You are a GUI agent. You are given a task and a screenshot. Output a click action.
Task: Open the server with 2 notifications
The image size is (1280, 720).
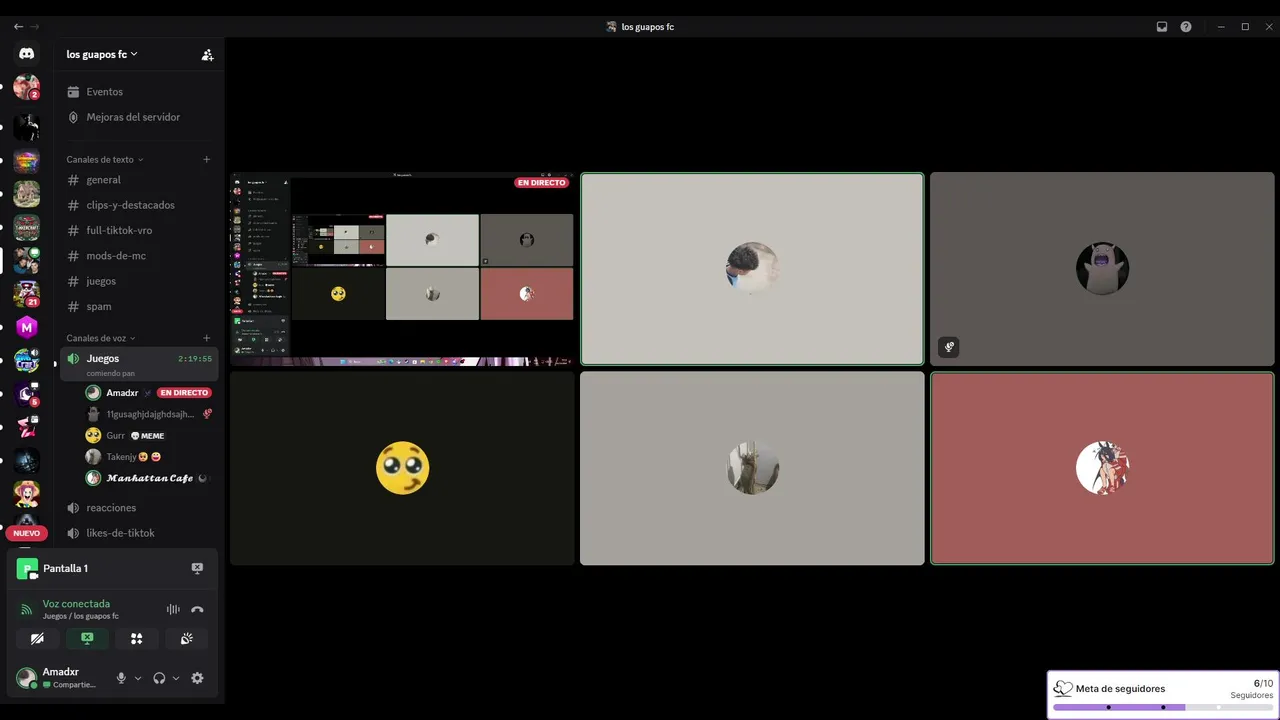27,88
